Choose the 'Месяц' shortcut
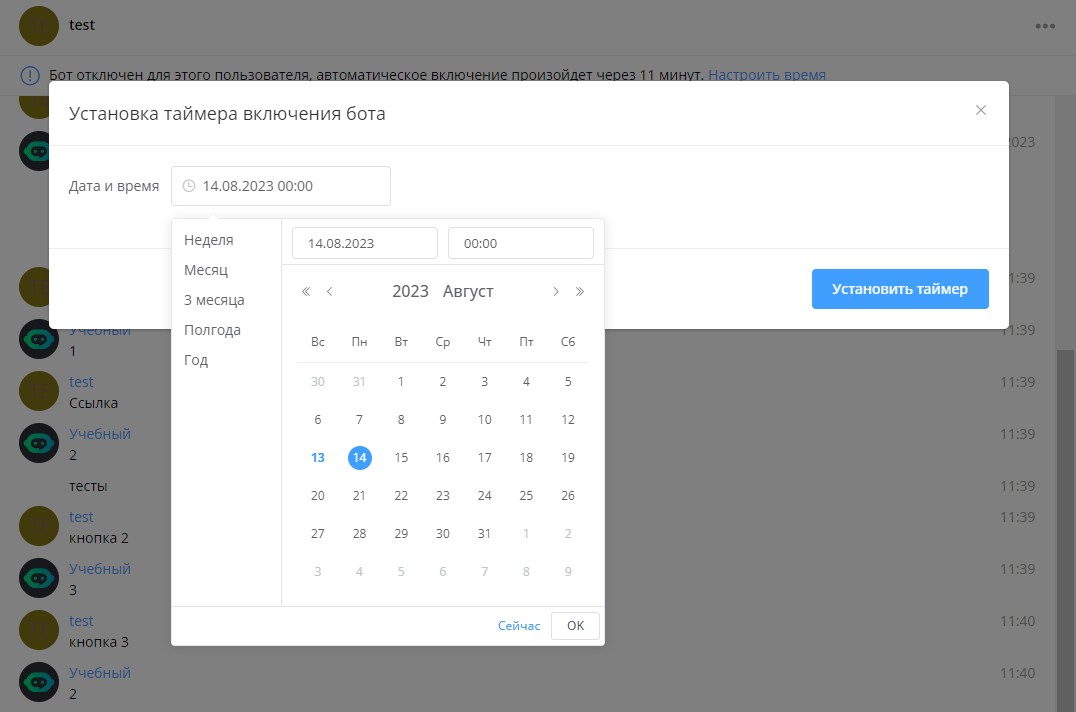The height and width of the screenshot is (712, 1076). pos(206,270)
